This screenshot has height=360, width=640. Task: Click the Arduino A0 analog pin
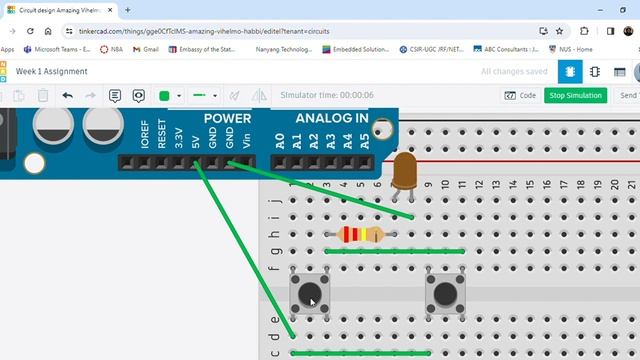pos(280,163)
